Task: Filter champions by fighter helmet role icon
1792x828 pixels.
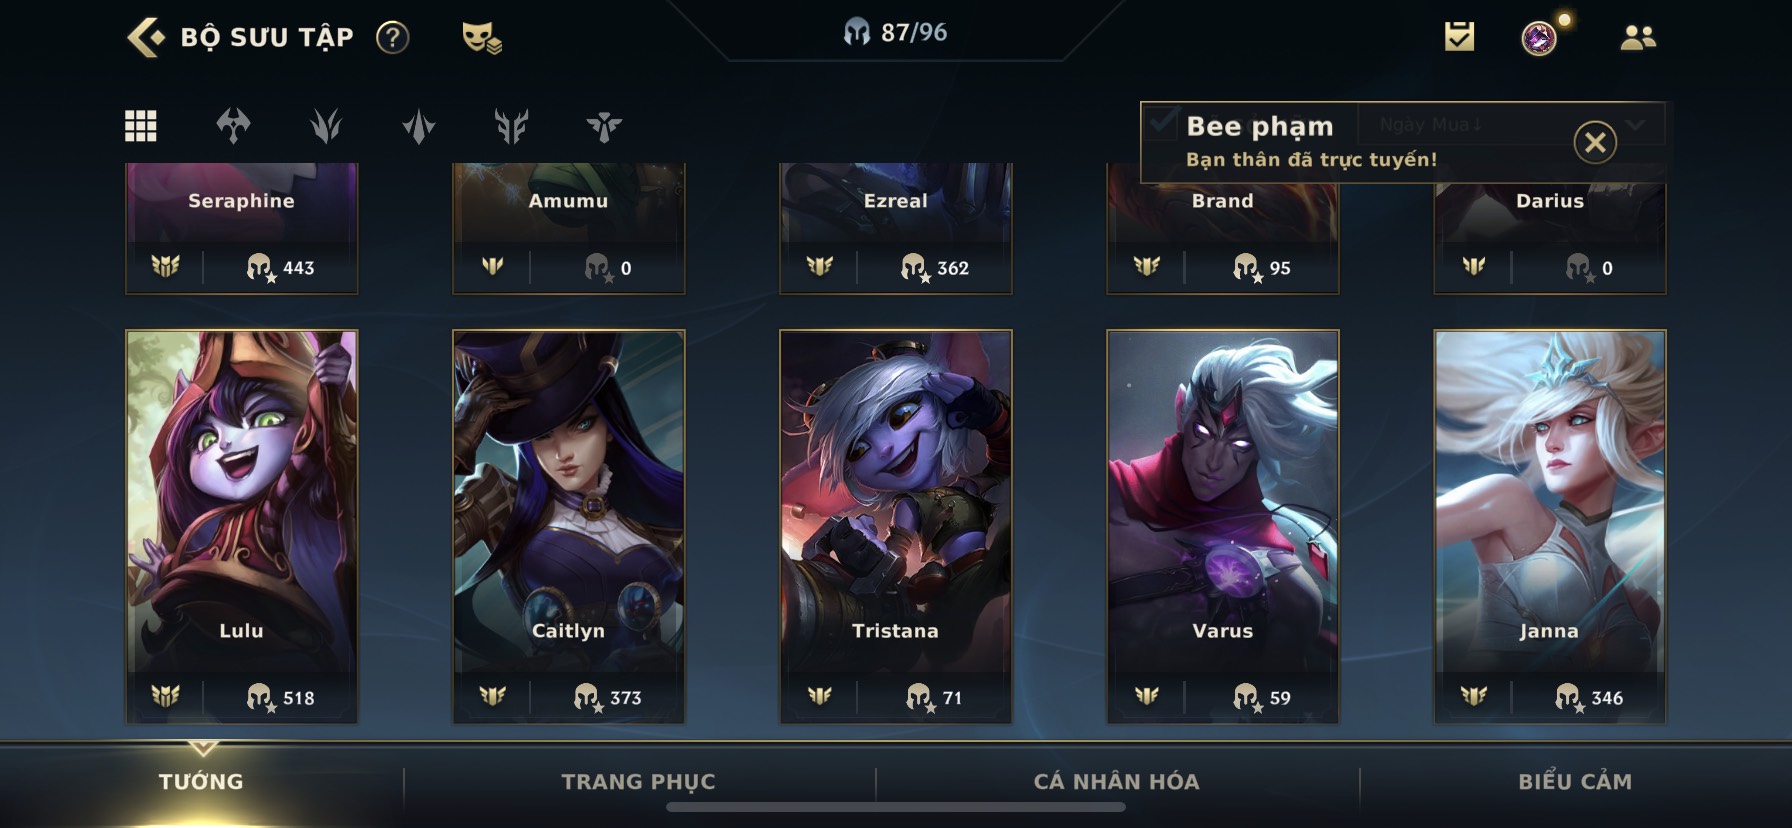Action: 233,126
